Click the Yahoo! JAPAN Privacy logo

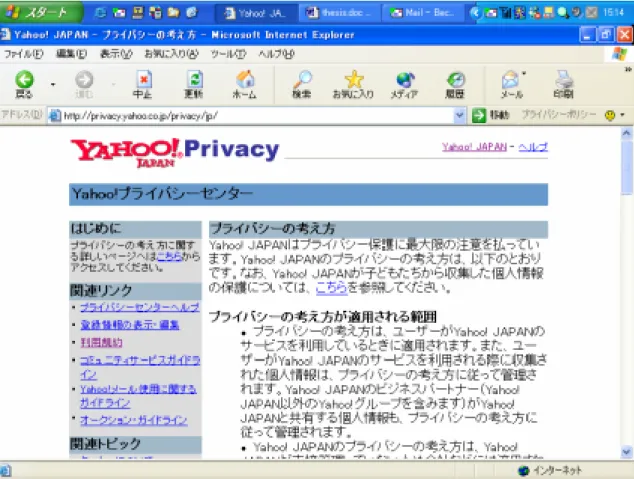point(175,153)
